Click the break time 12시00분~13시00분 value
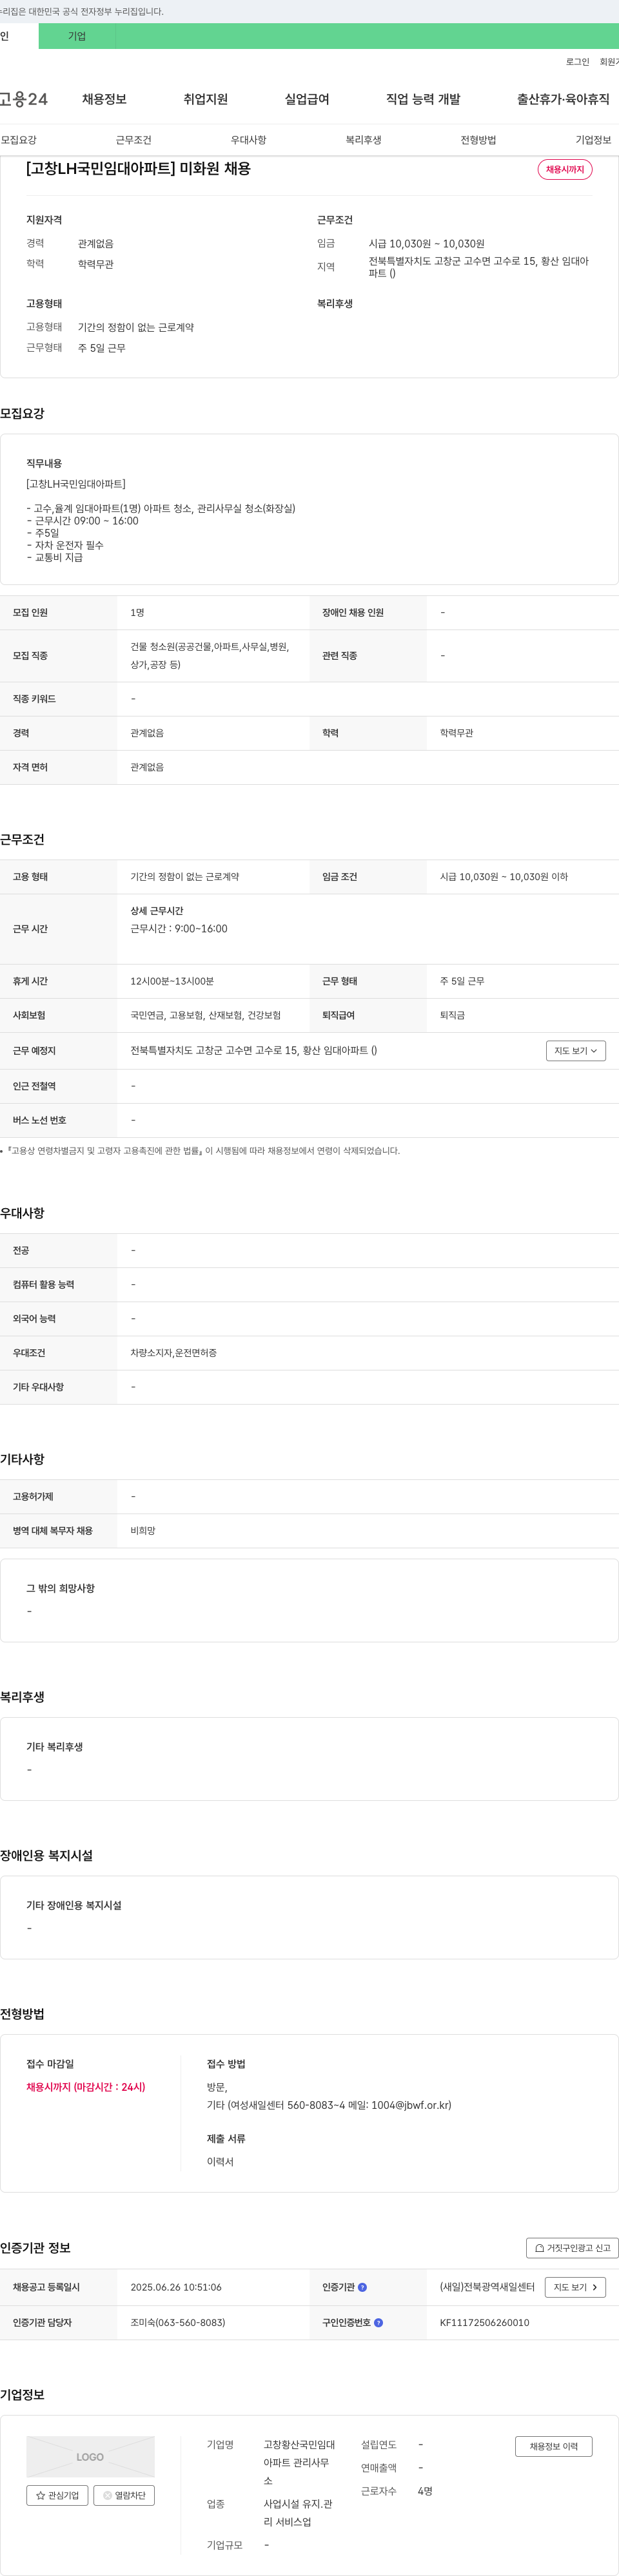This screenshot has width=619, height=2576. click(x=172, y=981)
